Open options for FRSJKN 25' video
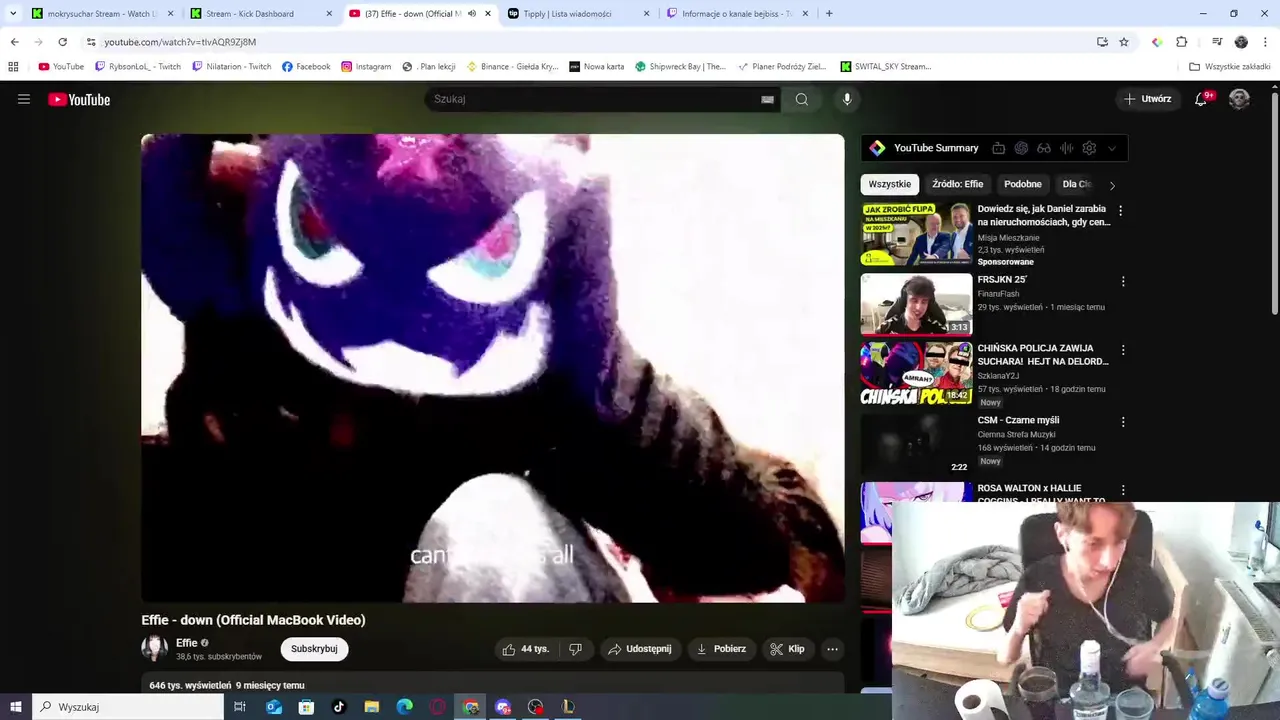The height and width of the screenshot is (720, 1280). click(1123, 281)
